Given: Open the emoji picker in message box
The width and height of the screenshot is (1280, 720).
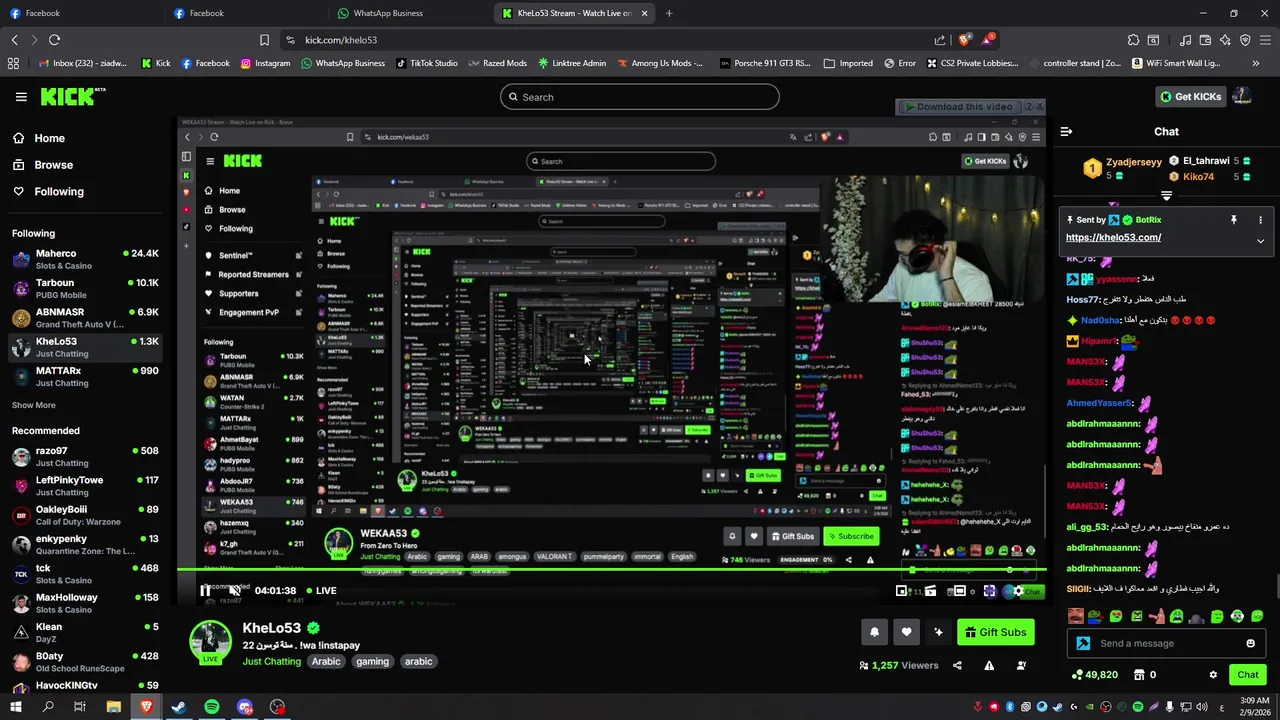Looking at the screenshot, I should 1250,643.
